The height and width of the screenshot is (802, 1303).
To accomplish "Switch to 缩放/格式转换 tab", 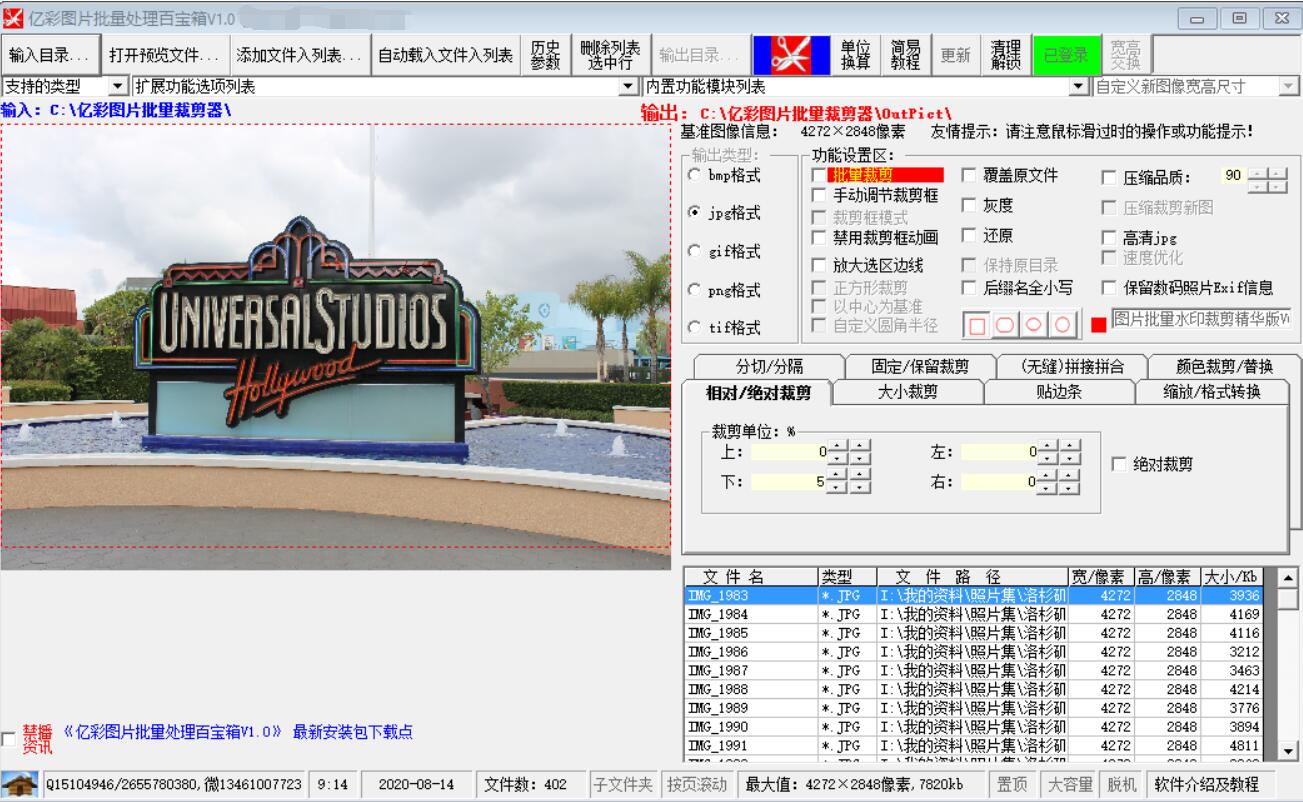I will pyautogui.click(x=1213, y=392).
